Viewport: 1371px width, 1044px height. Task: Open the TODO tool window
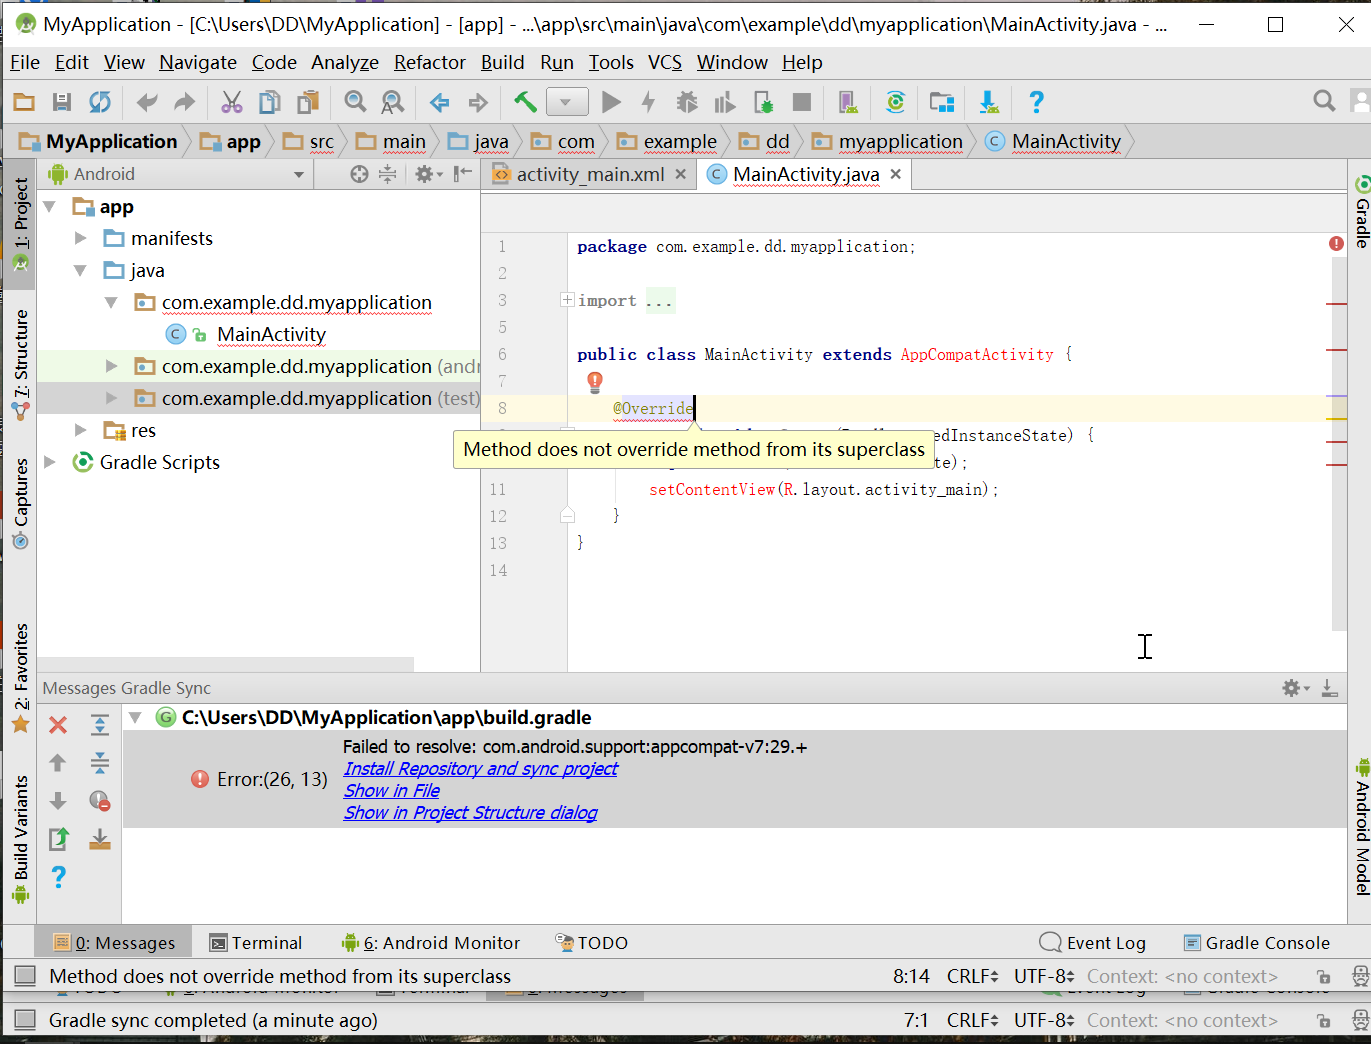click(x=591, y=943)
